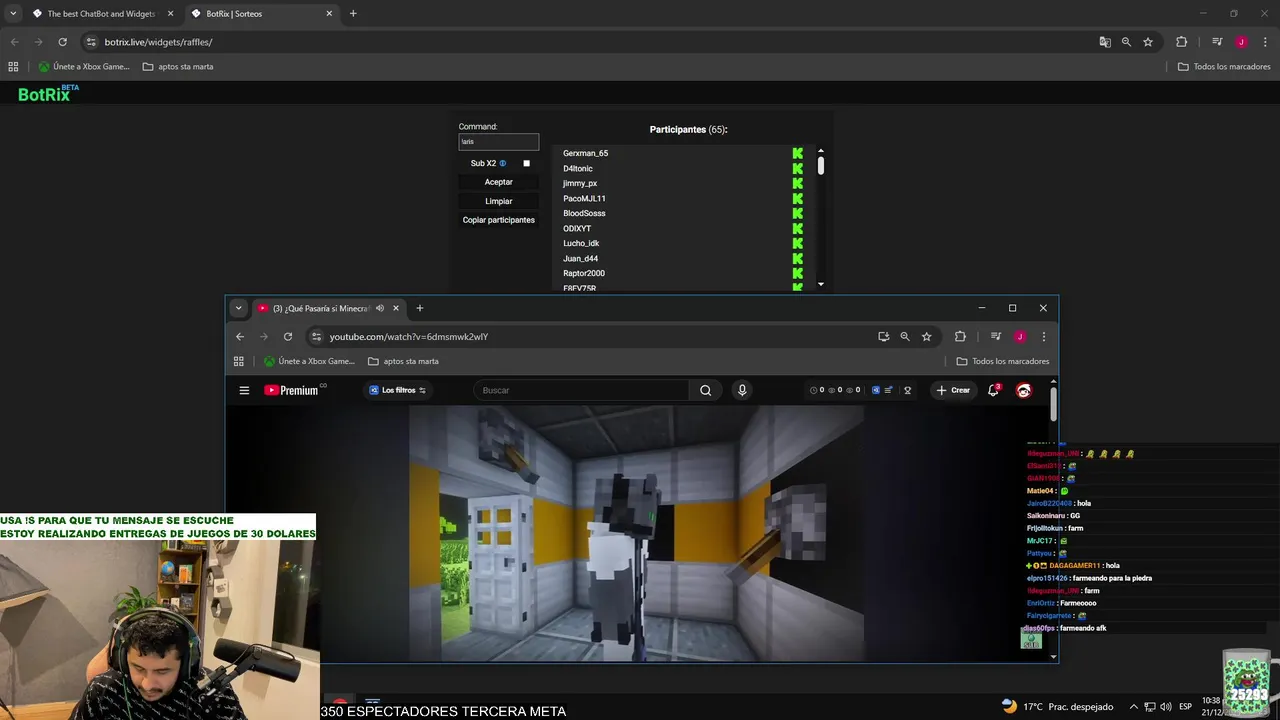Reload the BotRix page

pyautogui.click(x=62, y=42)
